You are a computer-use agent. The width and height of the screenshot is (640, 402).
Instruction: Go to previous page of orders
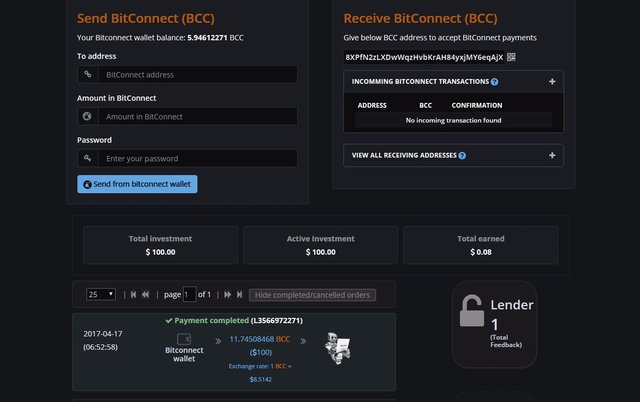145,294
